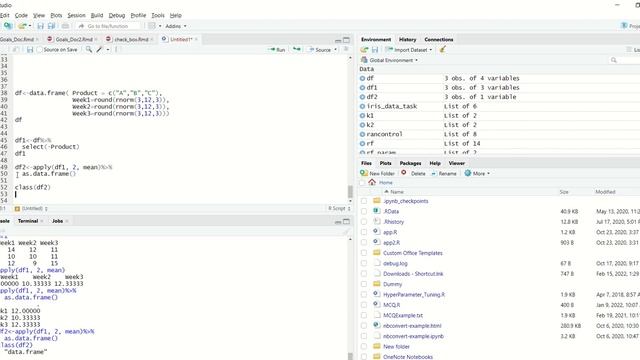
Task: Open the More dropdown in Files pane
Action: click(477, 173)
